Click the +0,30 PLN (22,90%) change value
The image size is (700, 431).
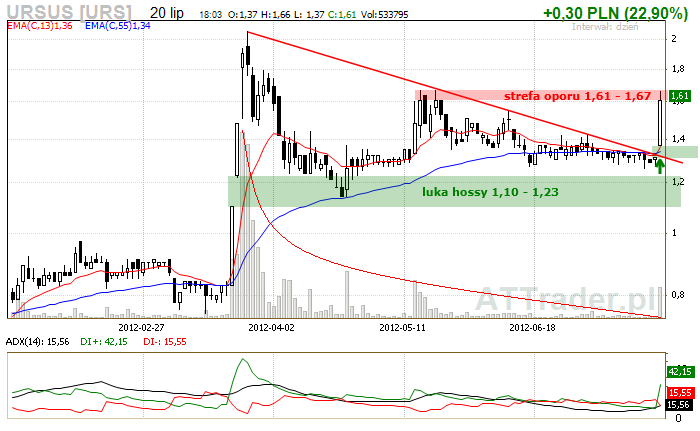tap(615, 13)
